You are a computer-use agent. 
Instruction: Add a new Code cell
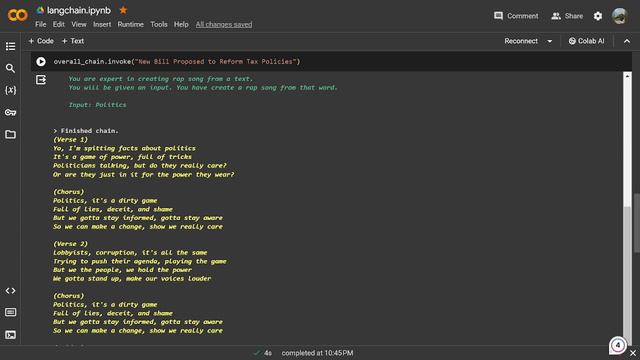coord(41,41)
